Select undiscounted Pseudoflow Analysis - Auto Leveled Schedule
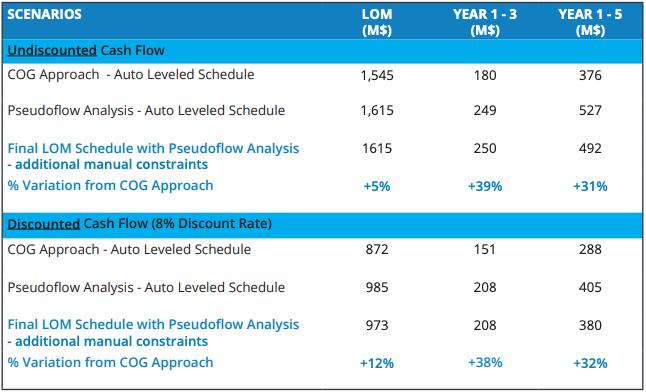The image size is (646, 392). (x=146, y=110)
